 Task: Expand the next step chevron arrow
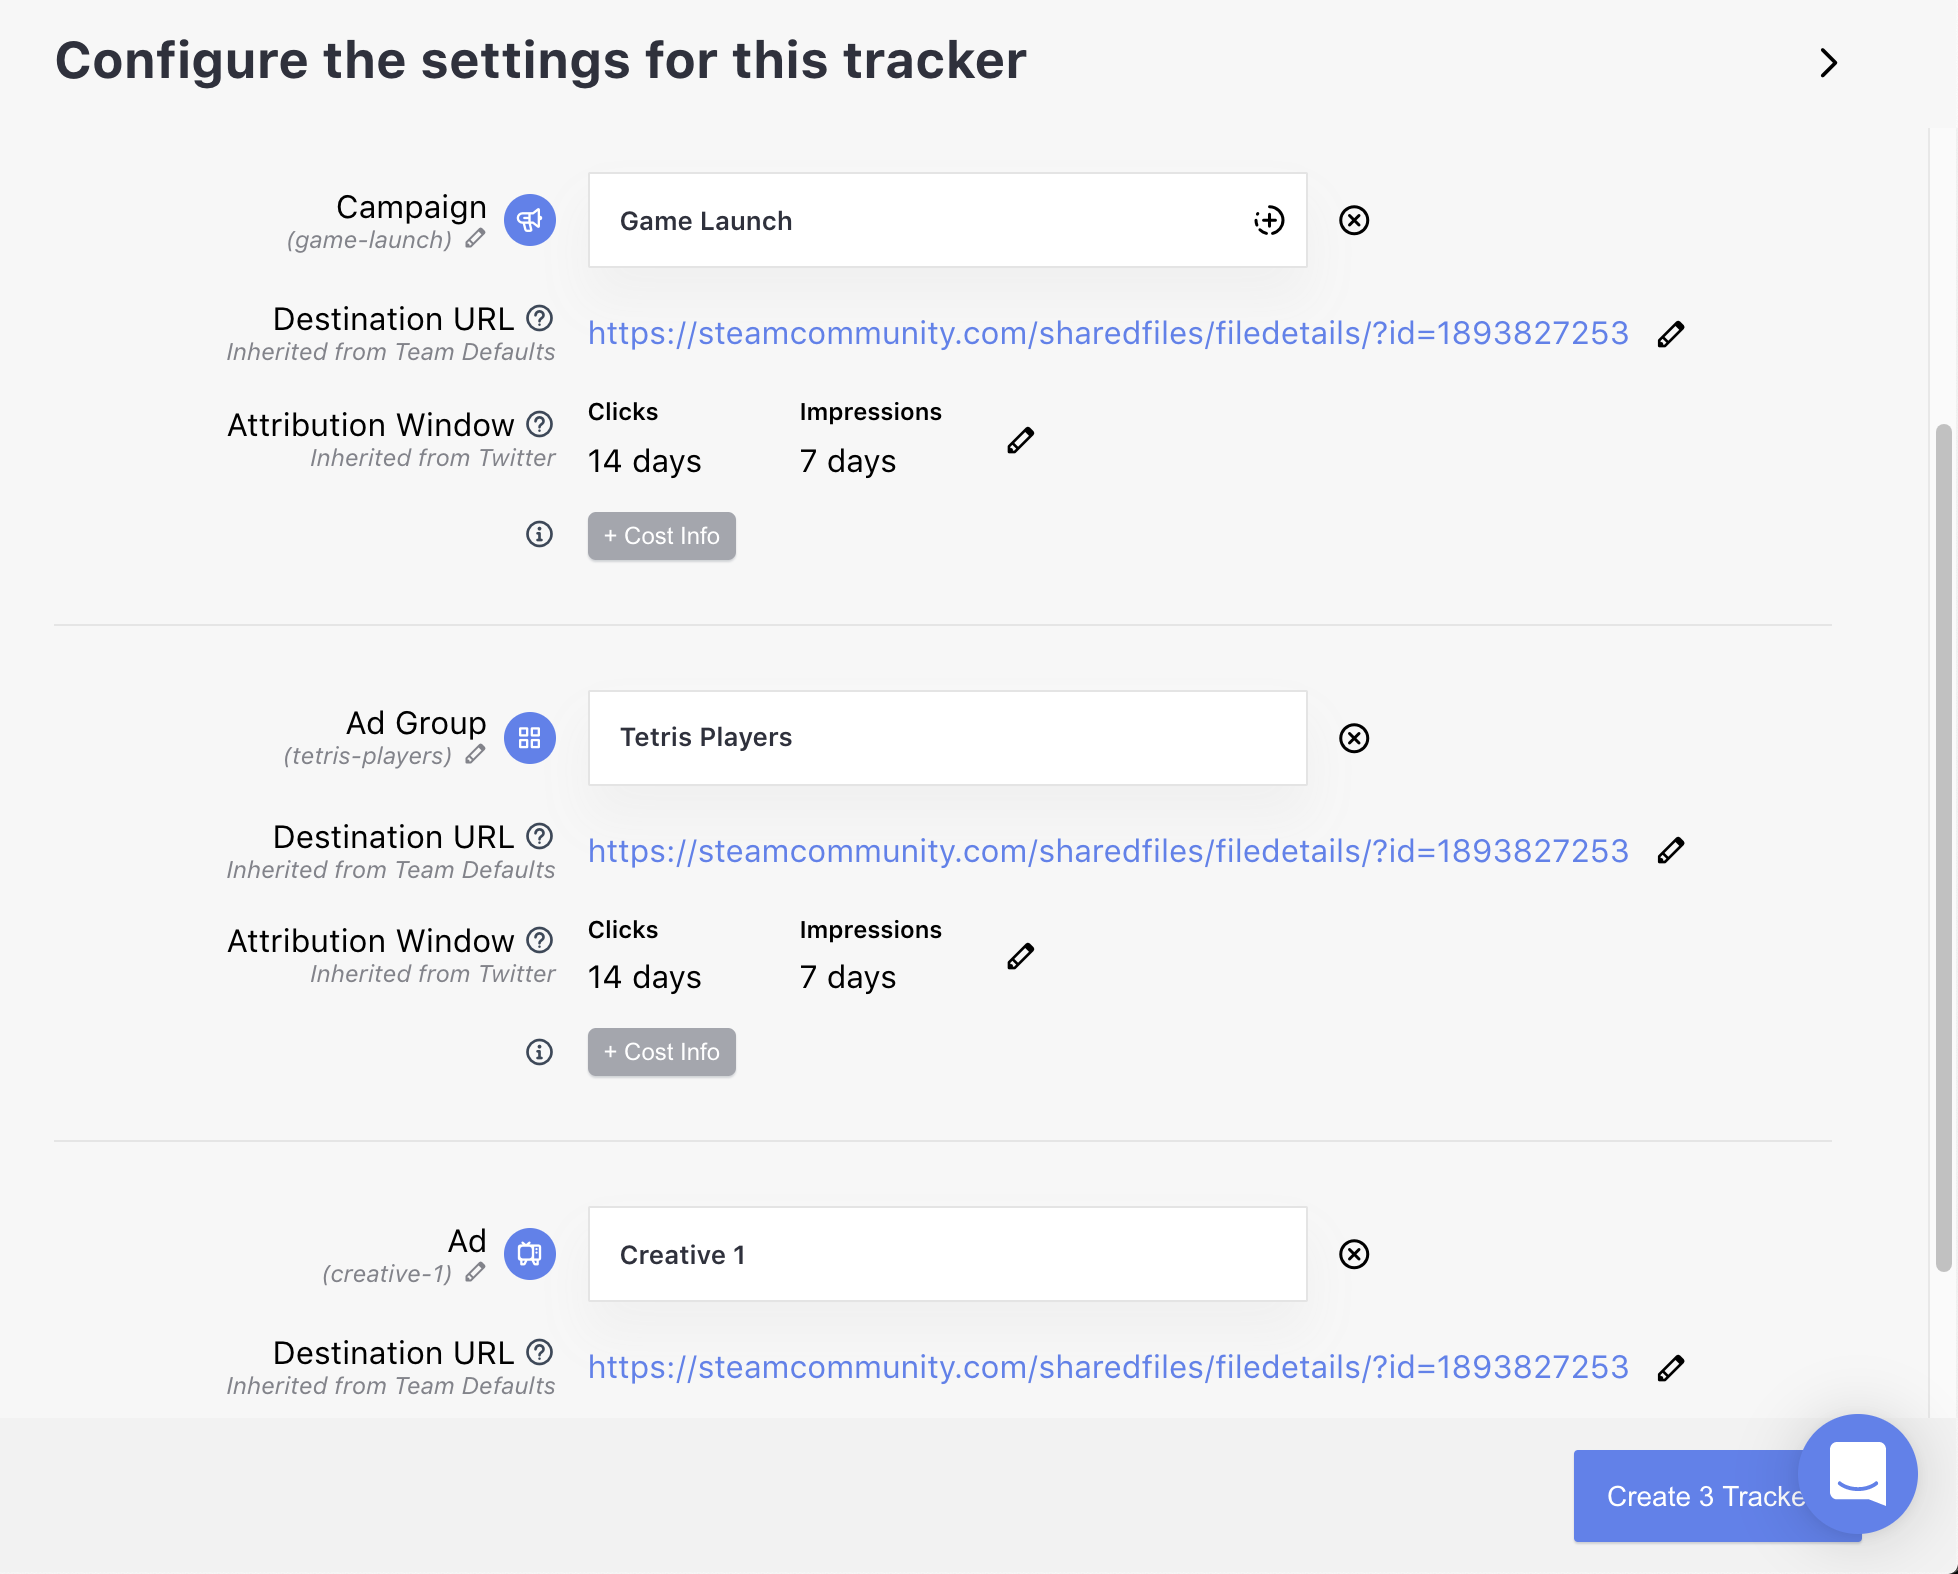[1828, 63]
